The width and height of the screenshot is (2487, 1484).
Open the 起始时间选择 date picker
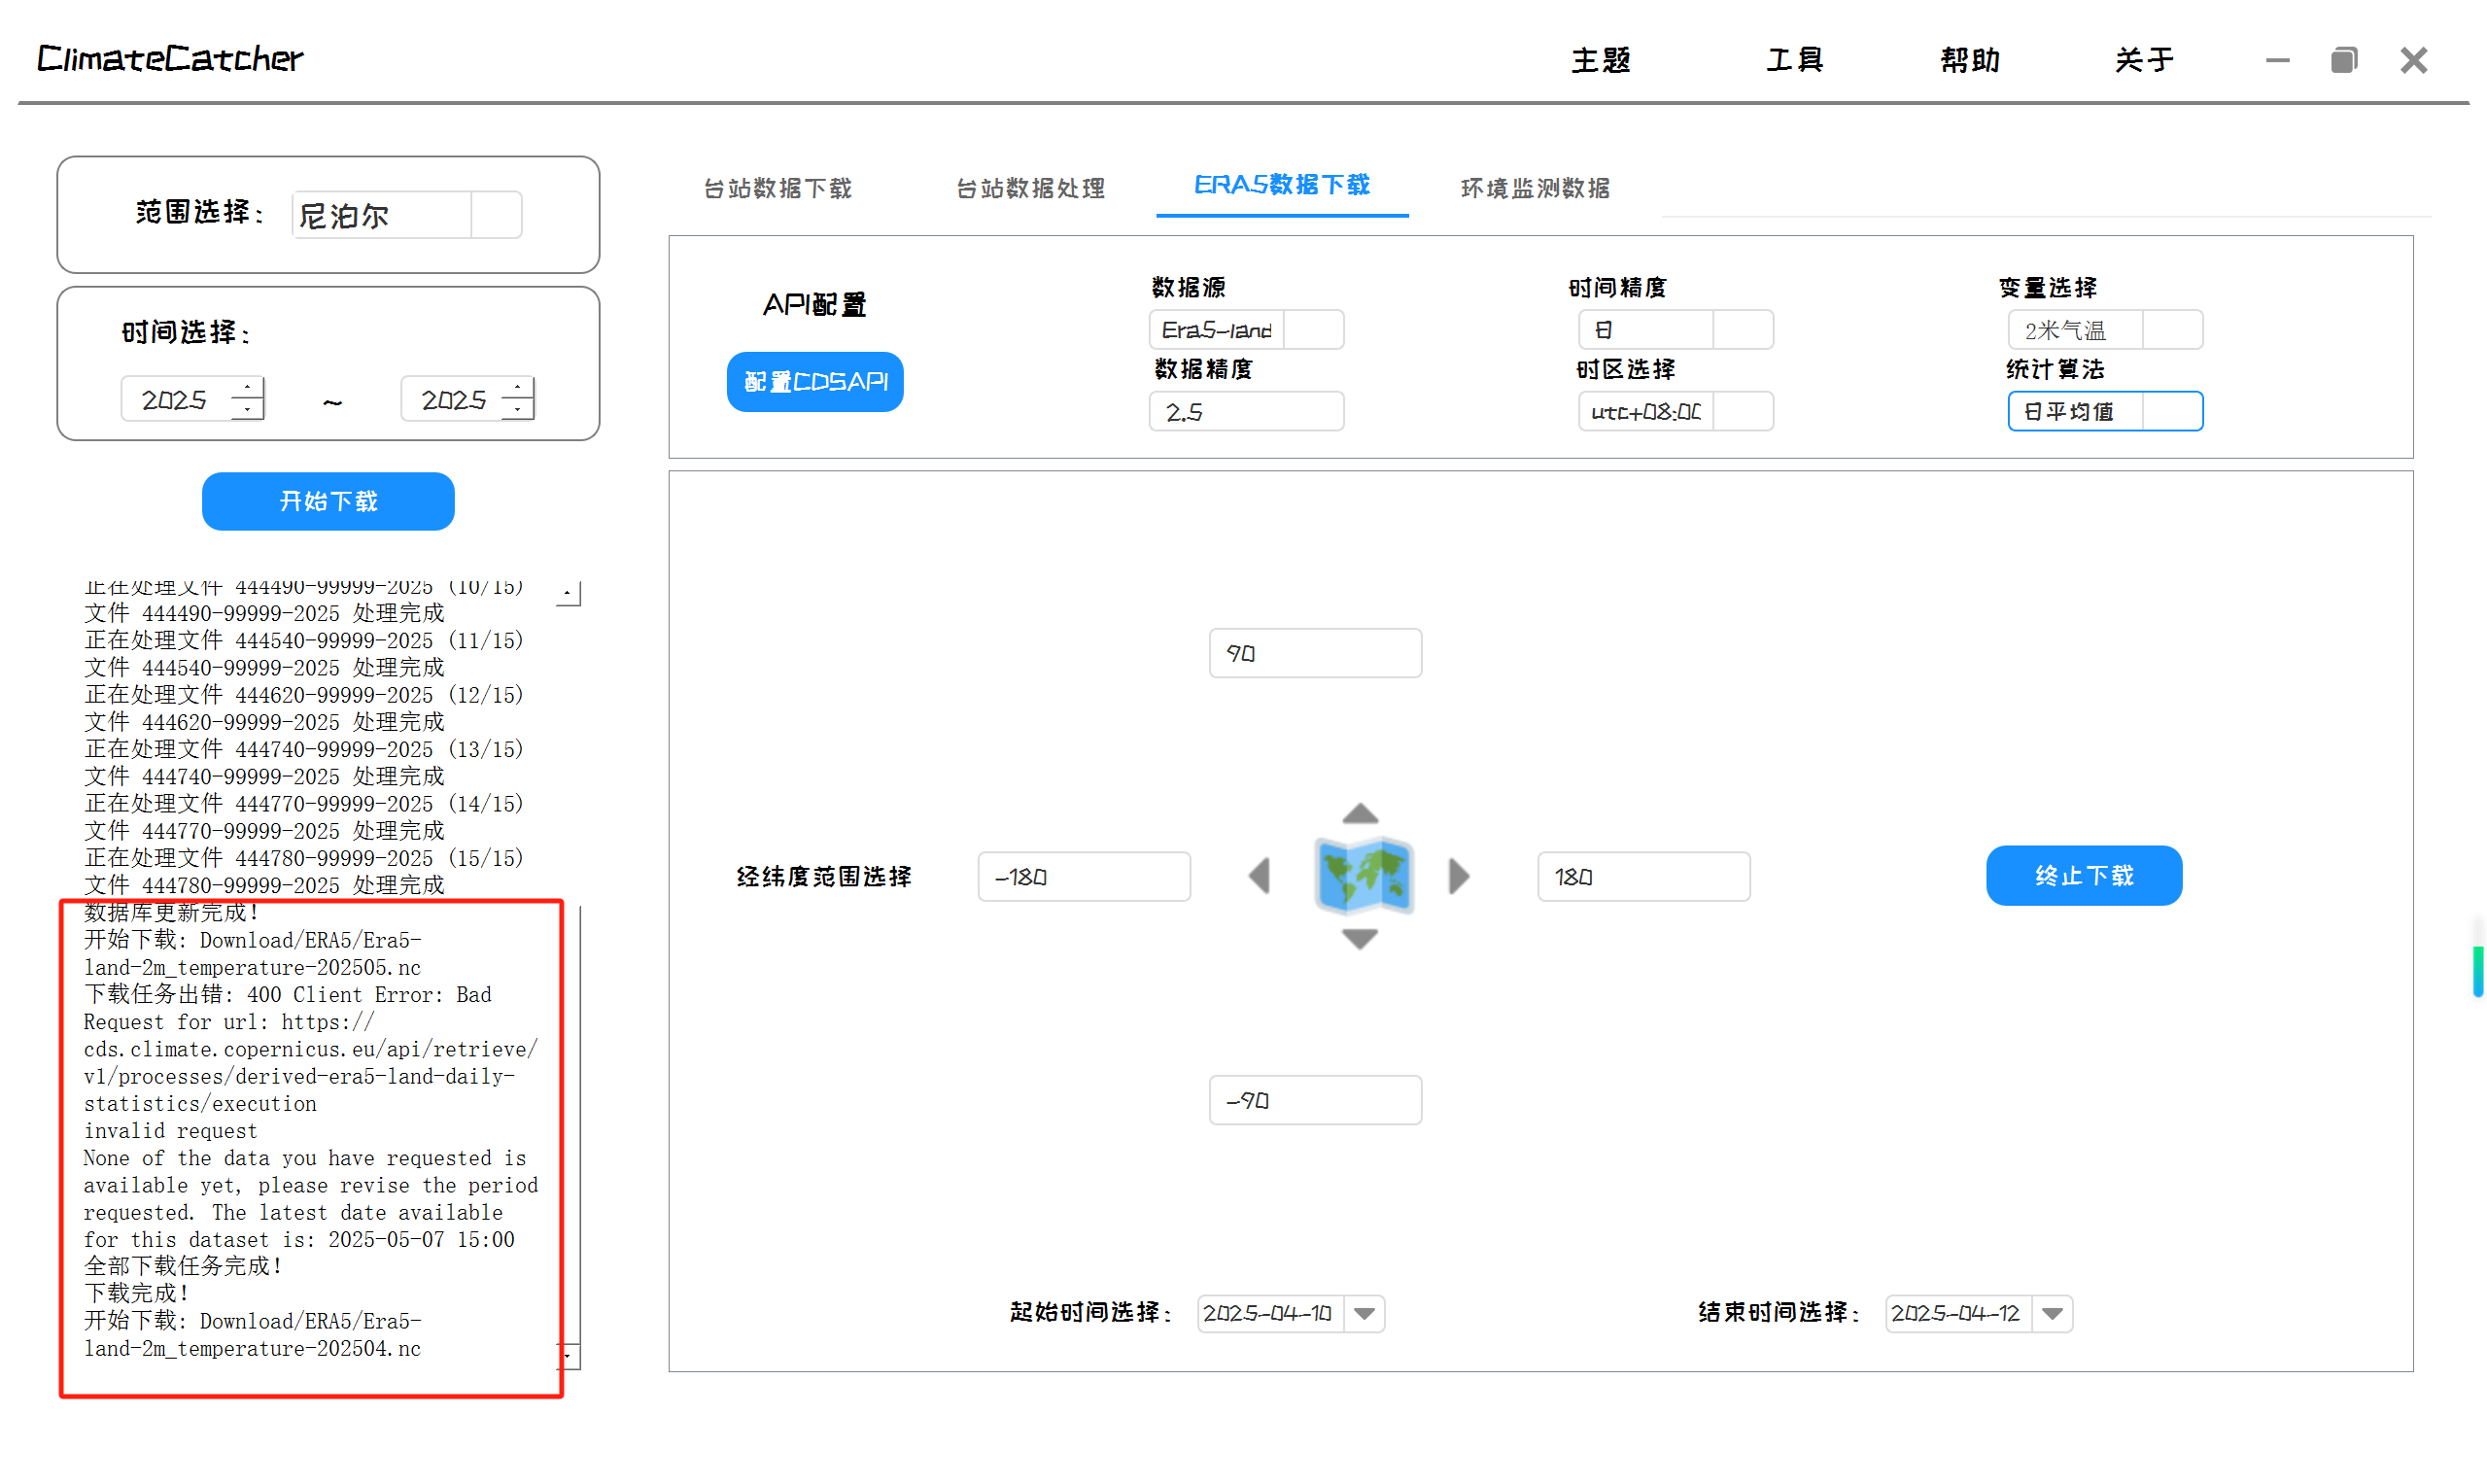click(1365, 1314)
